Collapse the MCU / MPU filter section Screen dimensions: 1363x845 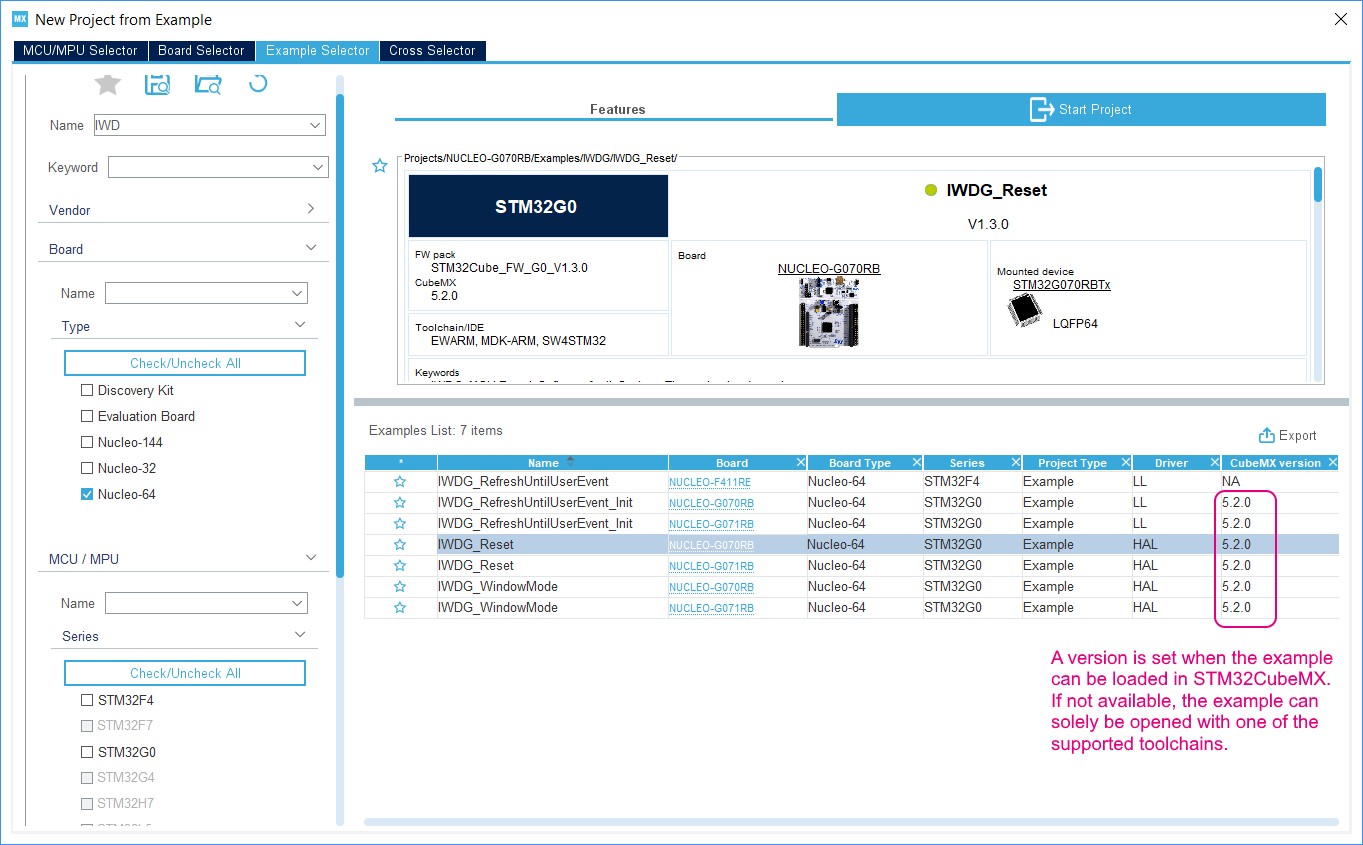[311, 558]
